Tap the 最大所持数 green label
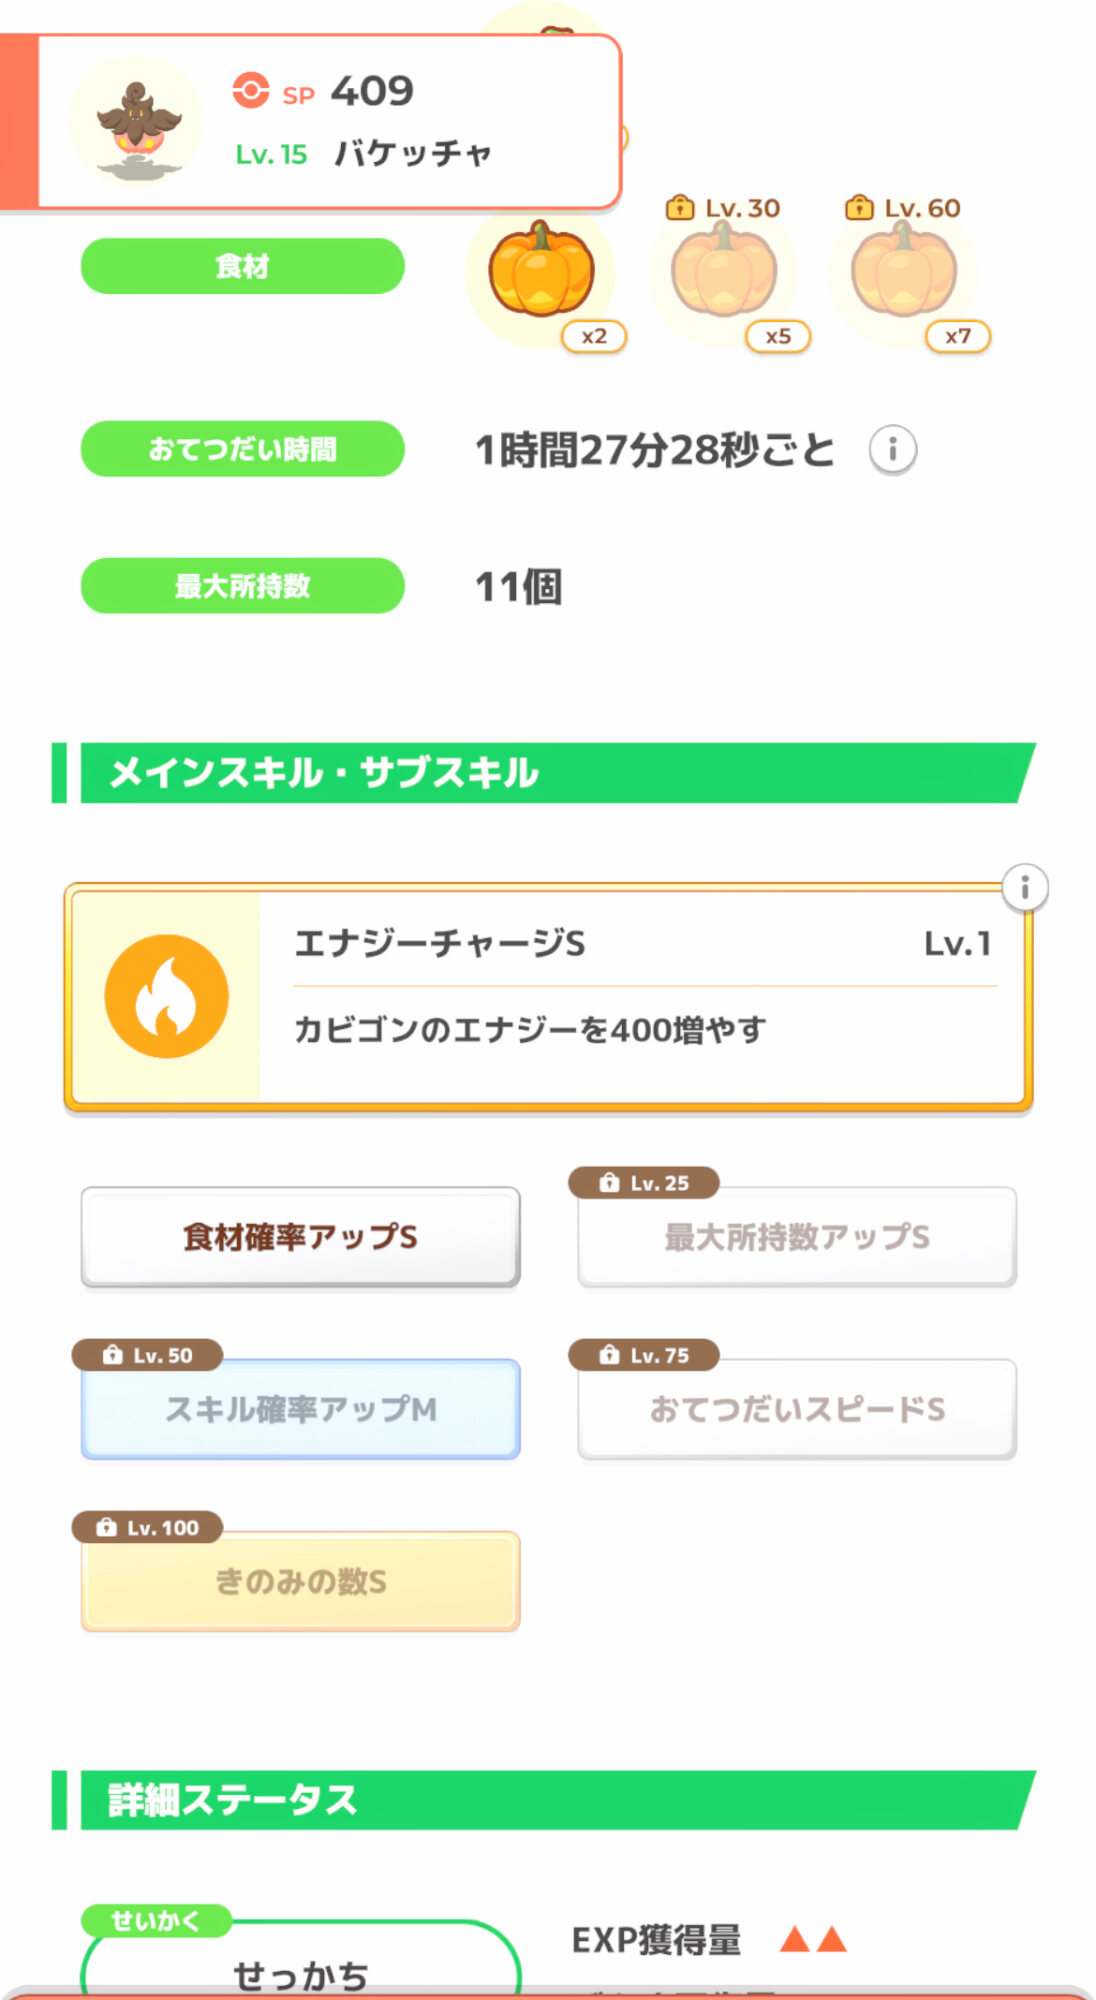 tap(242, 586)
